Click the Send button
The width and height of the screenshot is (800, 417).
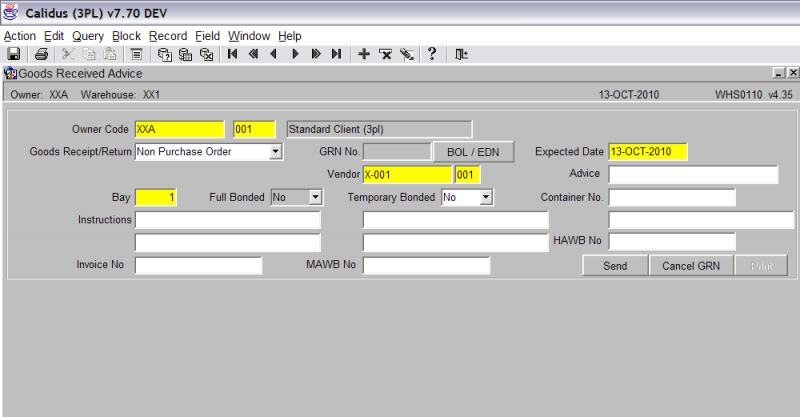coord(615,266)
